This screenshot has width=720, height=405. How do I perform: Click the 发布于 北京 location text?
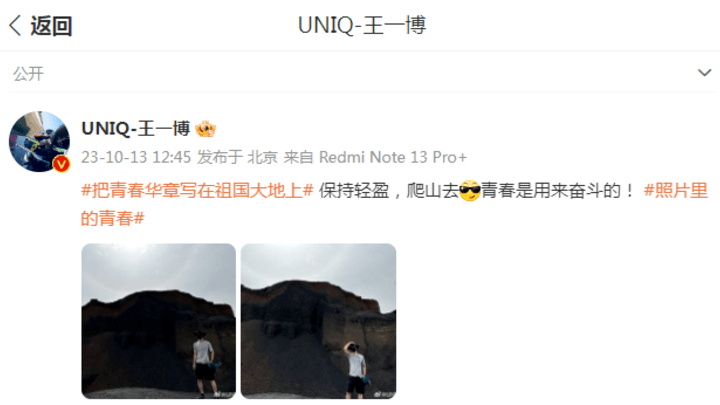pos(237,157)
